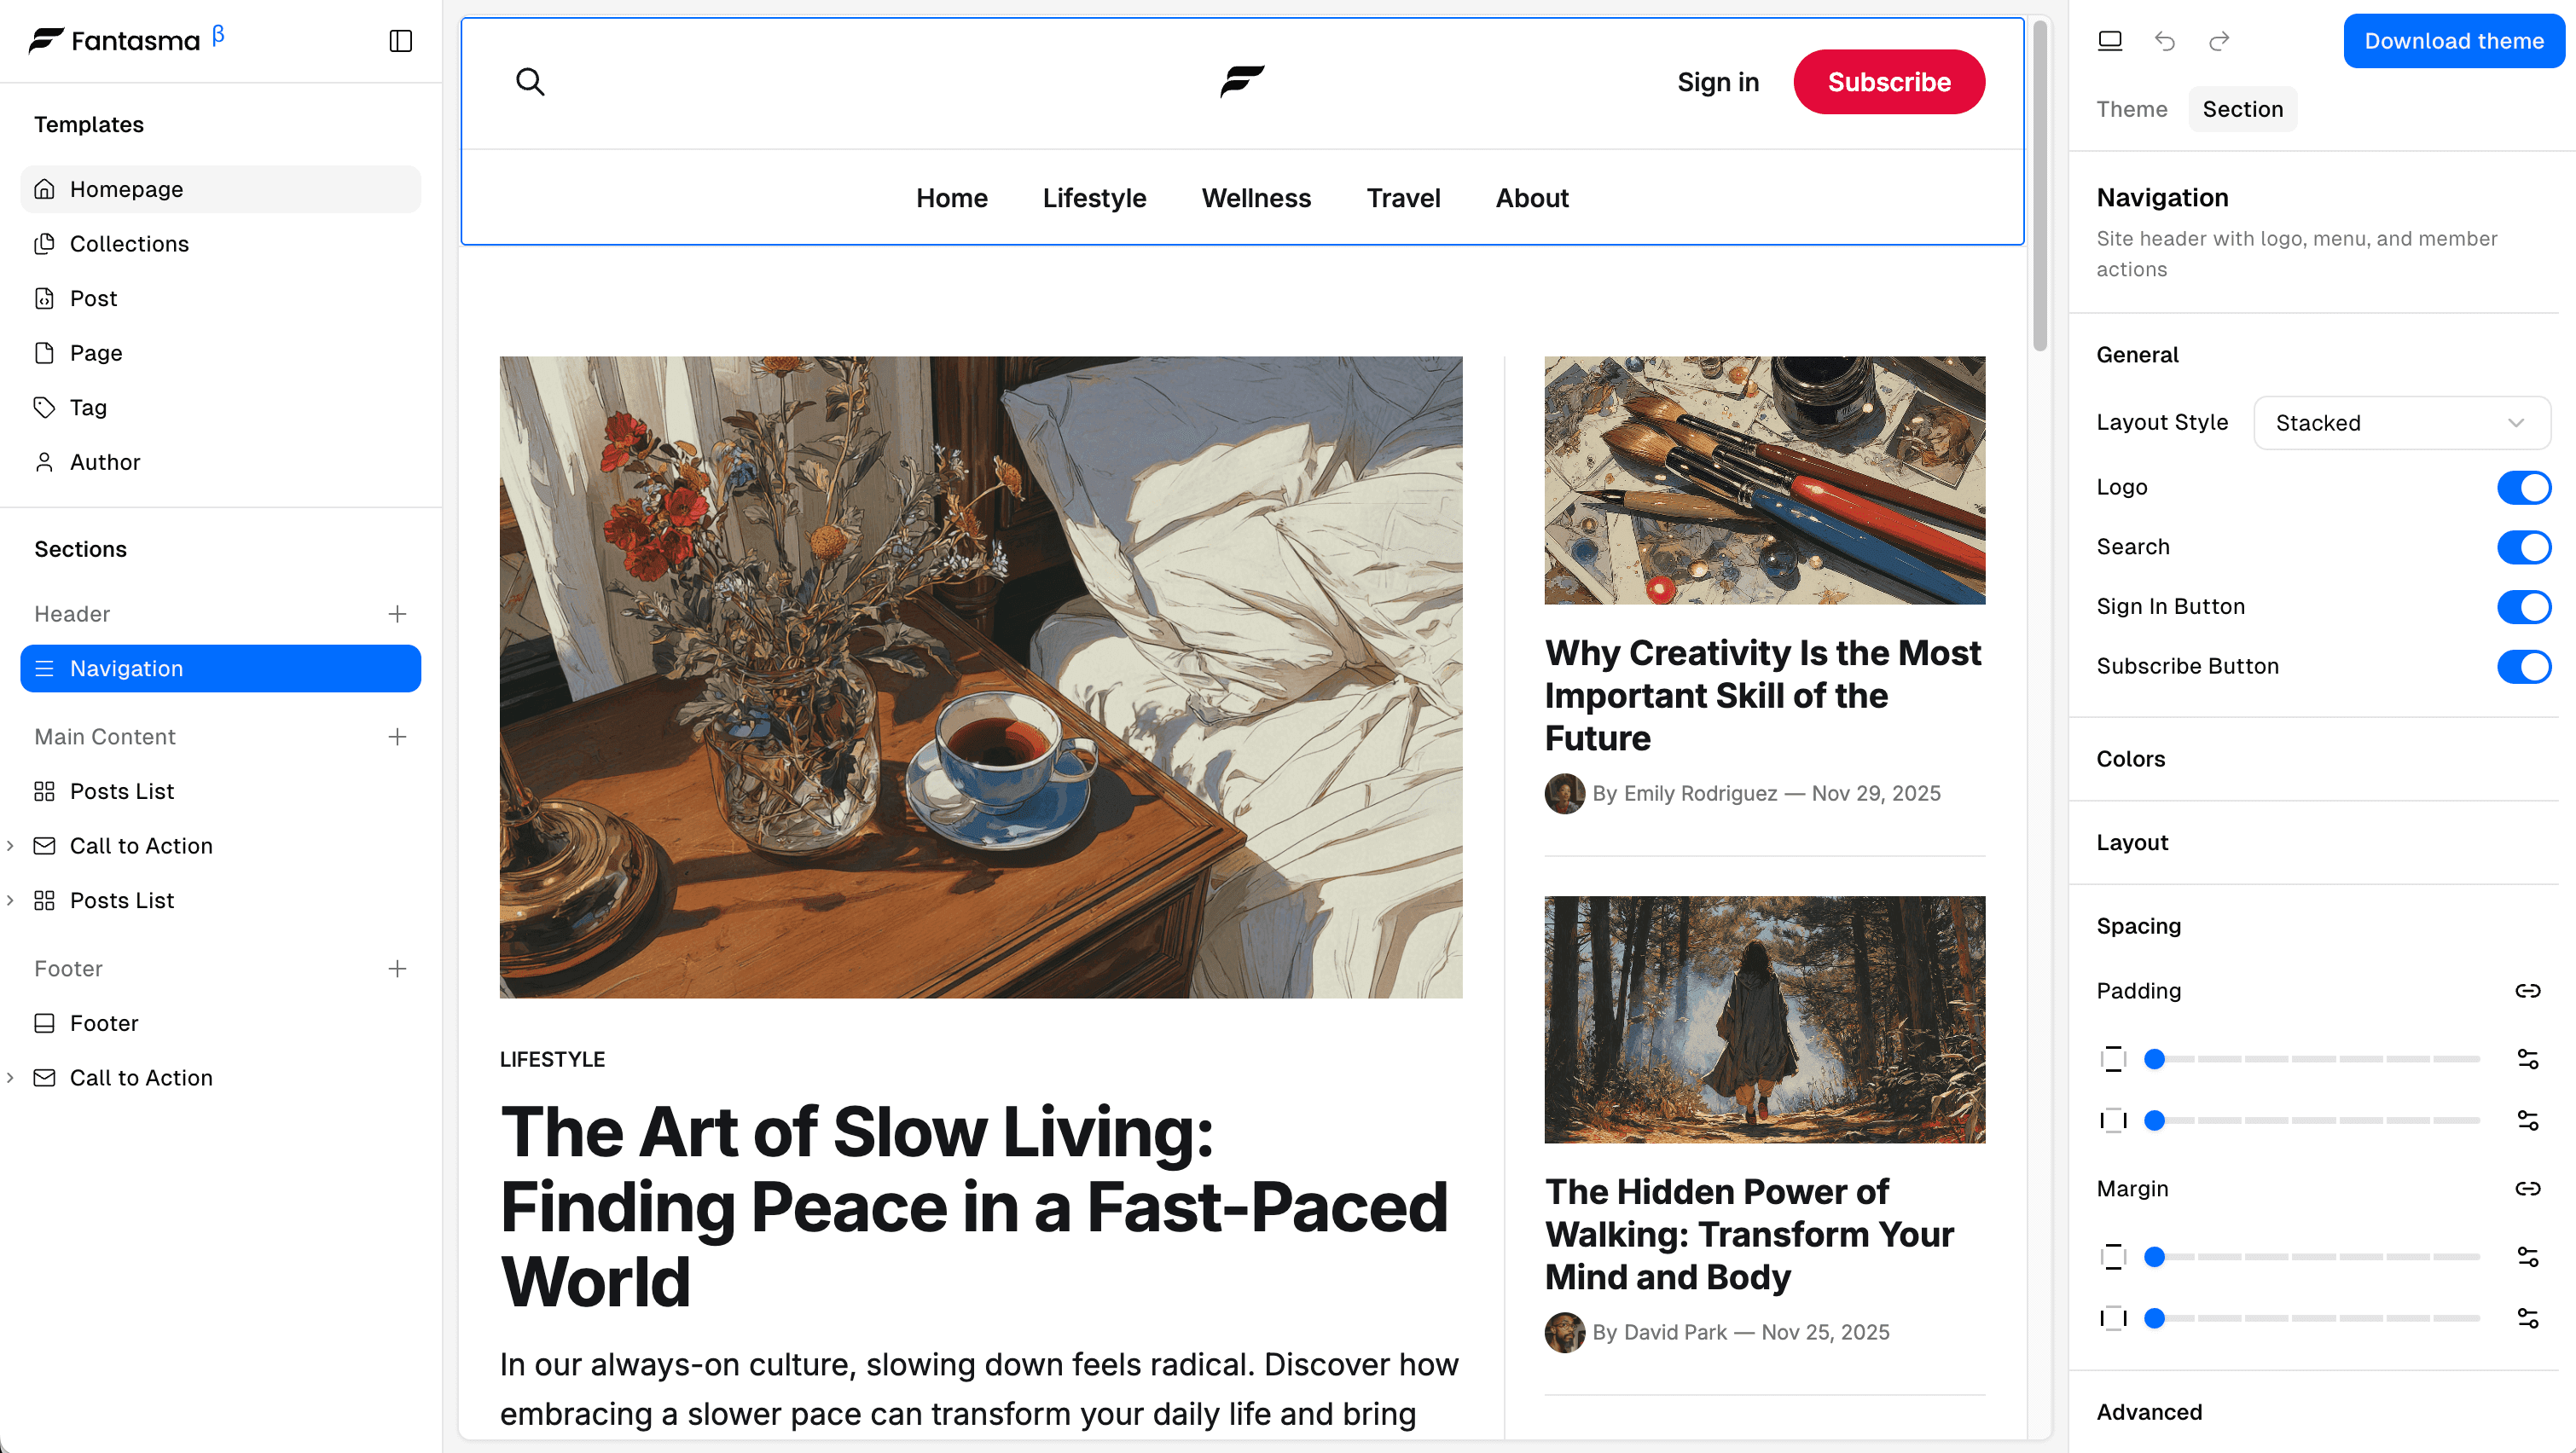Image resolution: width=2576 pixels, height=1453 pixels.
Task: Open the desktop device preview icon
Action: pos(2110,41)
